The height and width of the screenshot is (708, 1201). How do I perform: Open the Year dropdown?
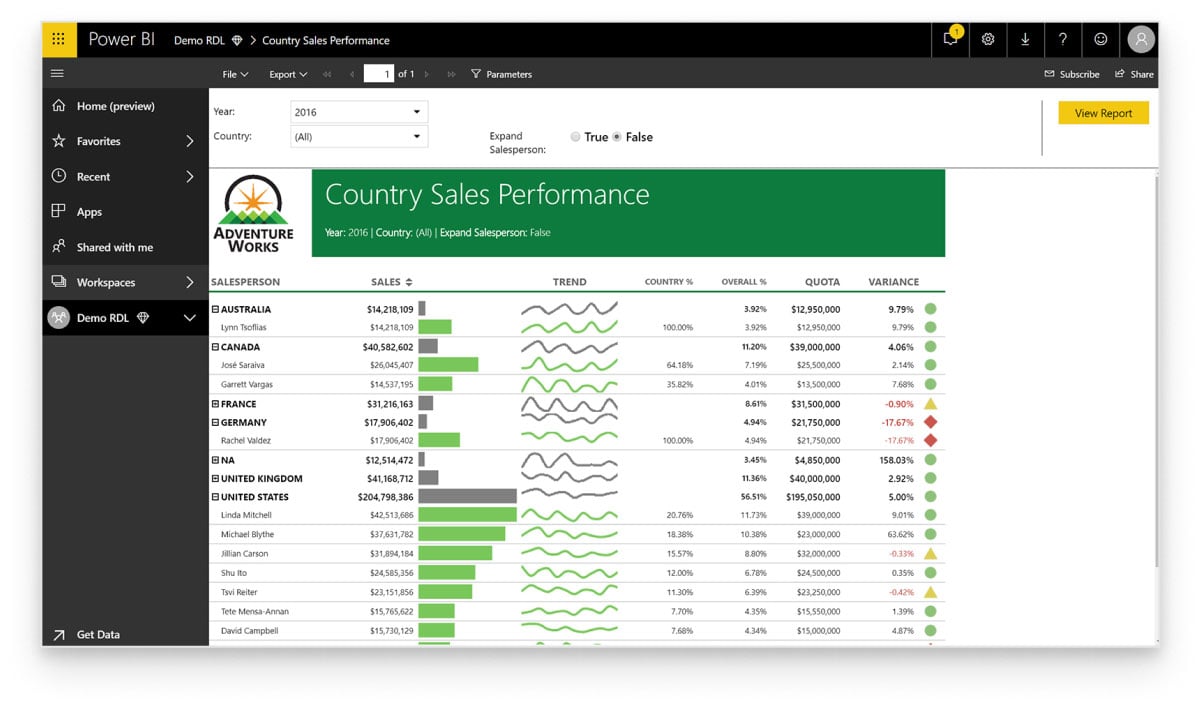click(x=359, y=112)
